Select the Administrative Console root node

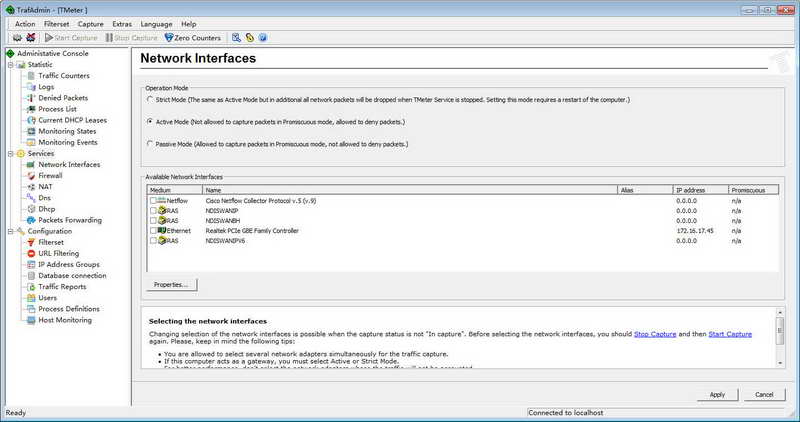point(53,54)
